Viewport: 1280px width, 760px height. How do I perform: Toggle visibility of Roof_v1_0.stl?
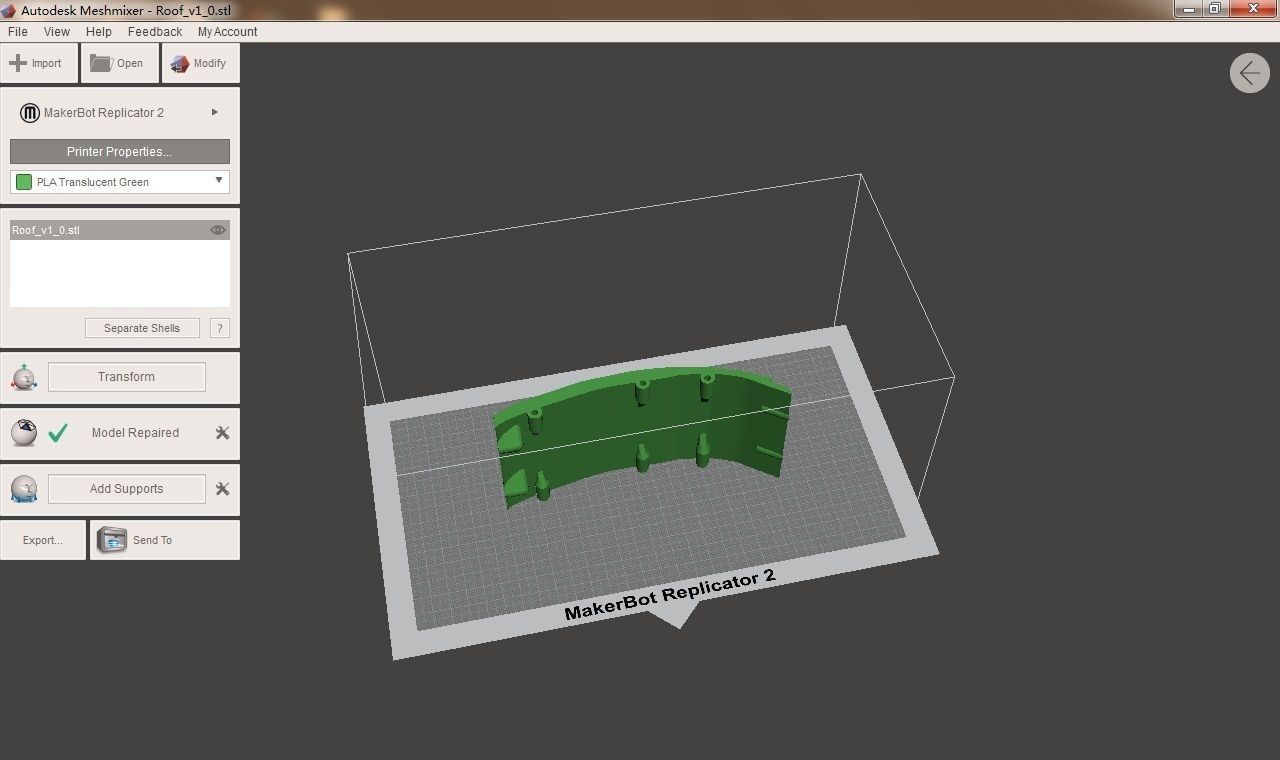[218, 230]
